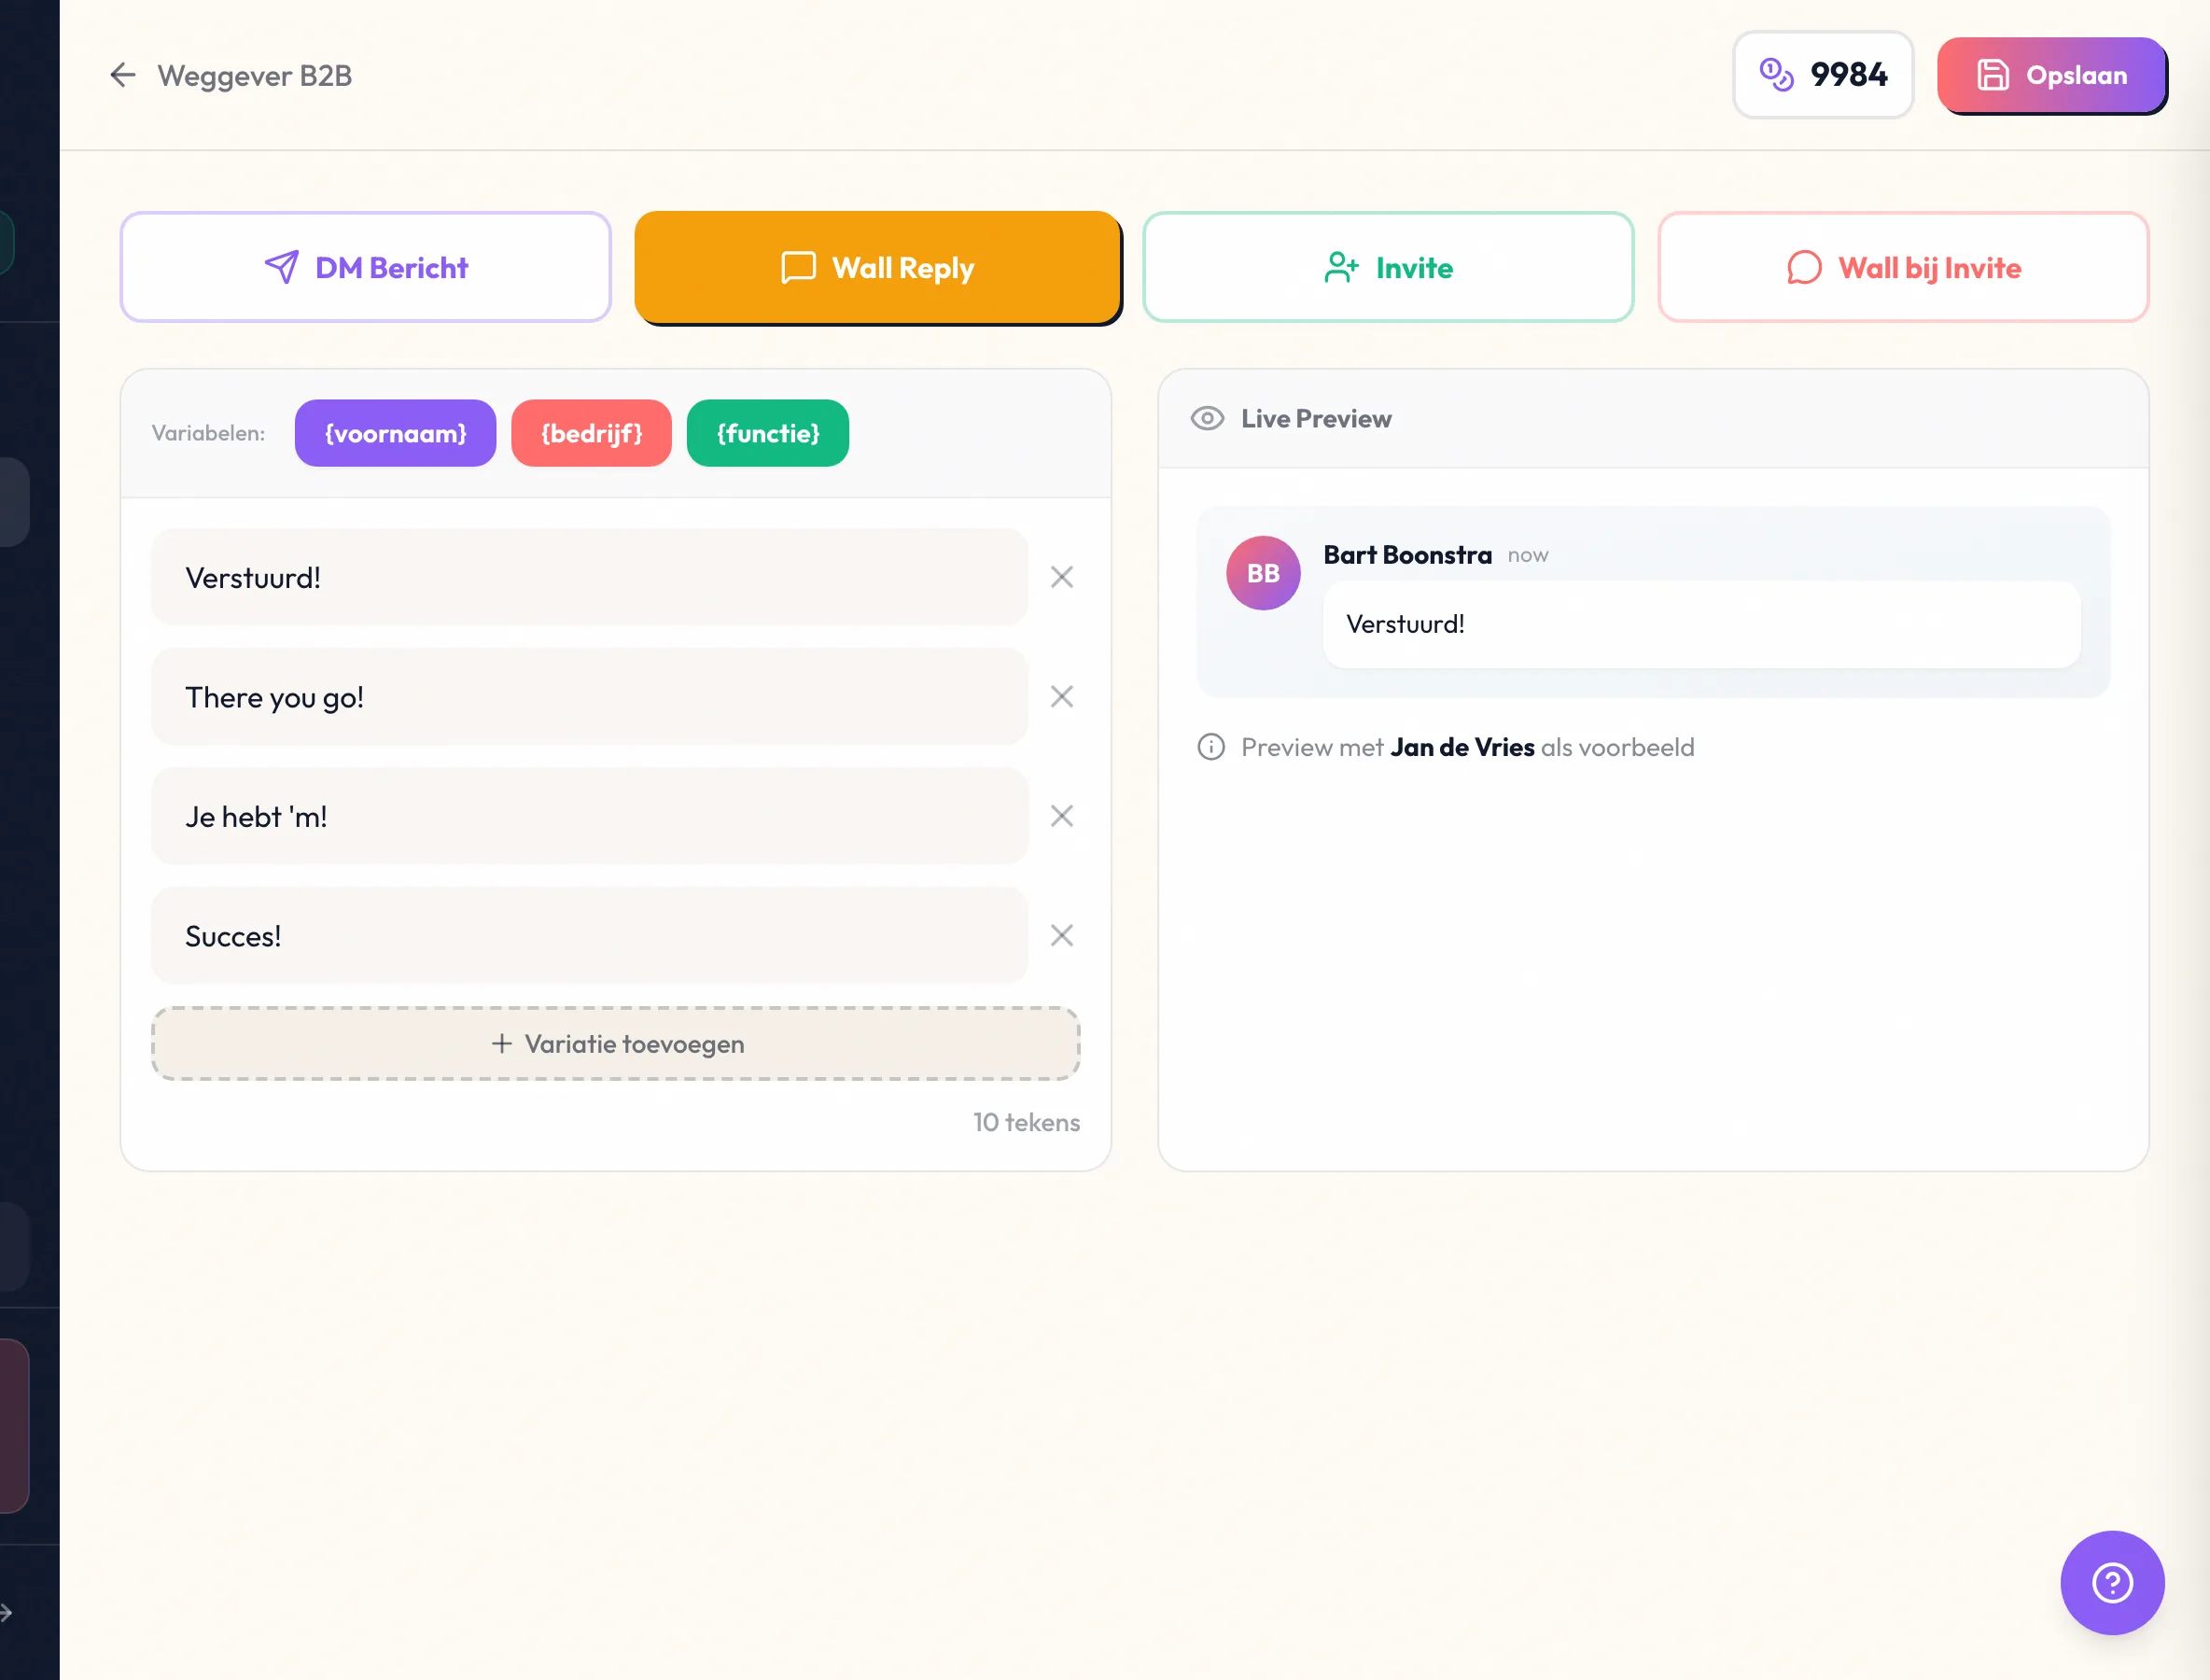
Task: Click the help question mark button
Action: pyautogui.click(x=2112, y=1583)
